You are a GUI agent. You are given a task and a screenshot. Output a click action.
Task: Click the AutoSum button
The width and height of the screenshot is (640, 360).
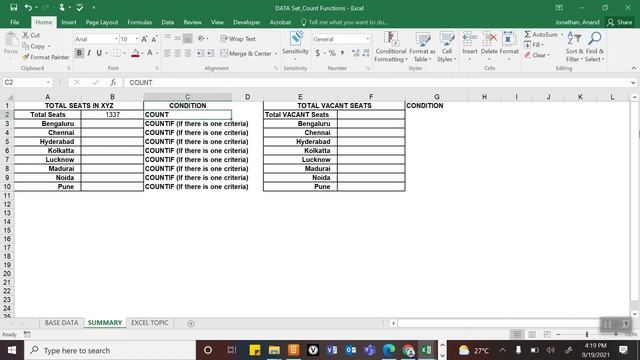tap(540, 35)
